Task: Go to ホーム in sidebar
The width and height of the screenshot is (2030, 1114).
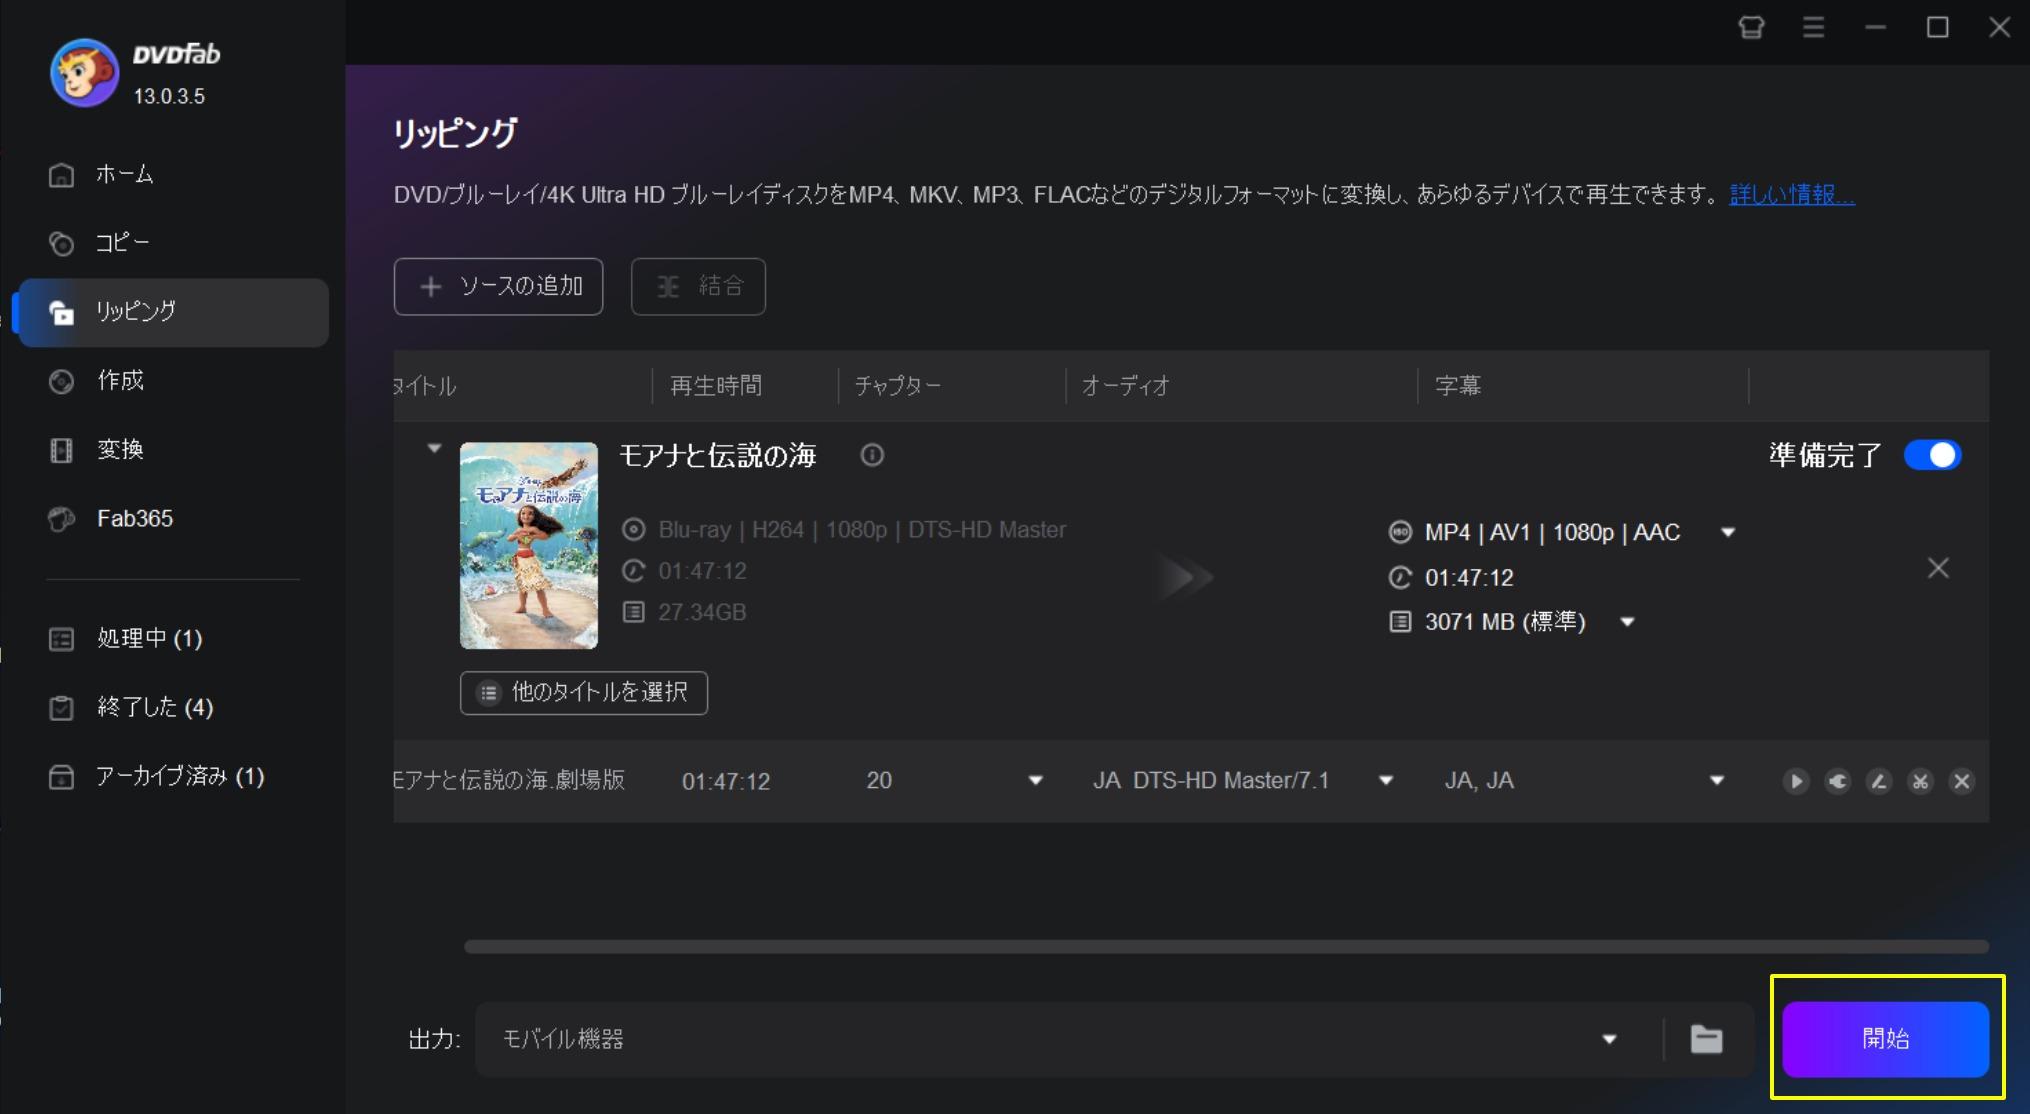Action: point(174,174)
